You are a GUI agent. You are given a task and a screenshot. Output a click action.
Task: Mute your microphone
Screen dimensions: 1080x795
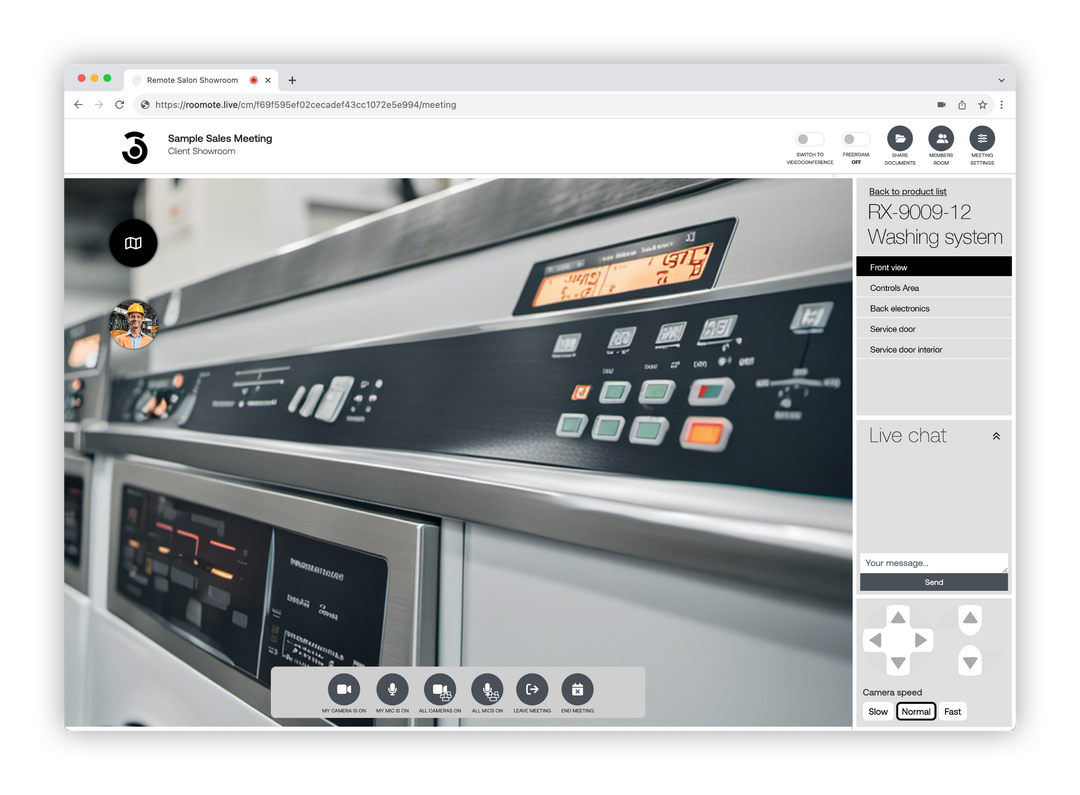[392, 688]
